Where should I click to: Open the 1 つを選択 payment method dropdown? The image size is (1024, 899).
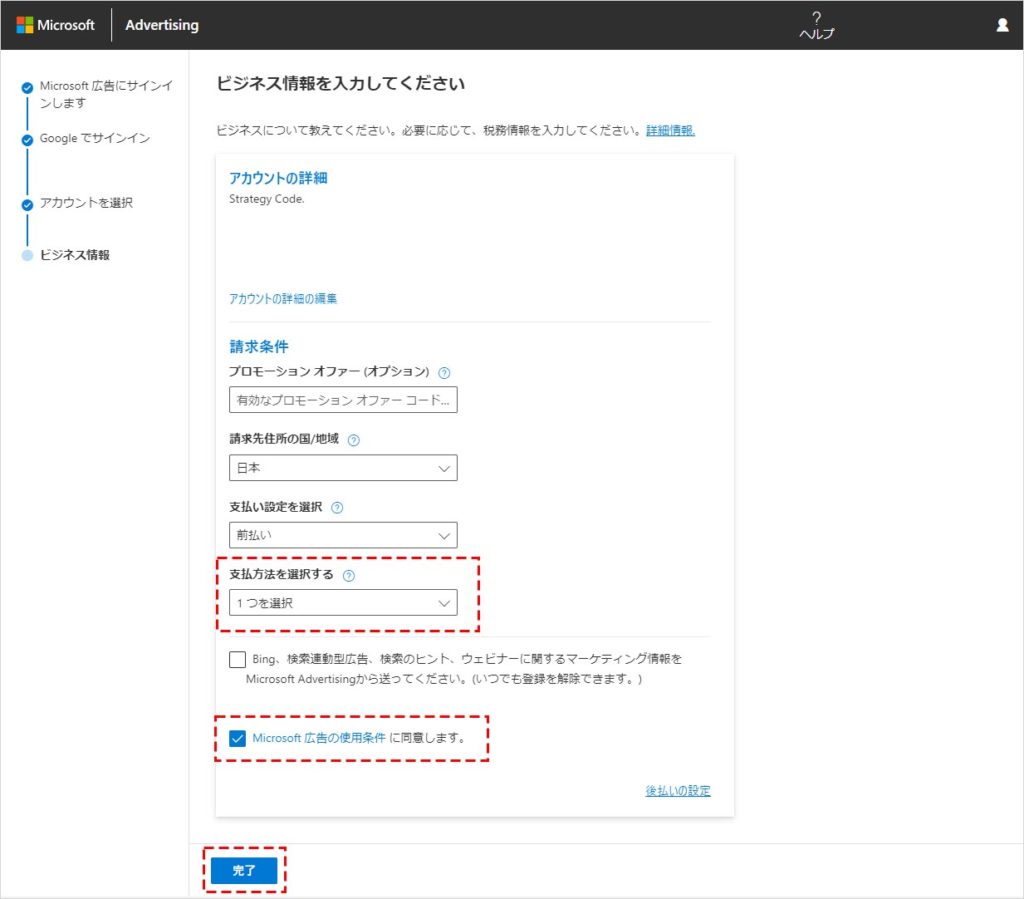point(343,603)
